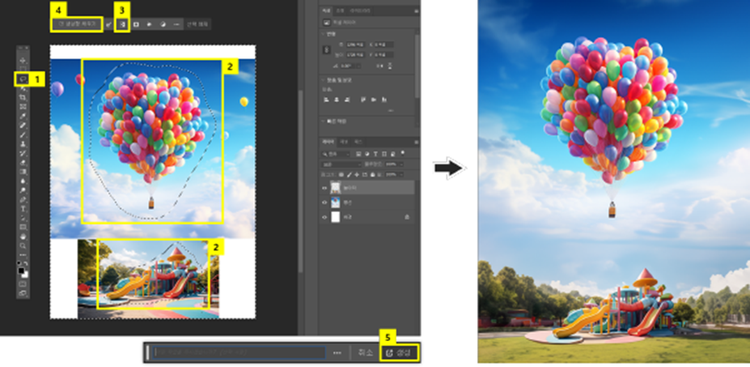
Task: Click the foreground color swatch
Action: point(21,270)
